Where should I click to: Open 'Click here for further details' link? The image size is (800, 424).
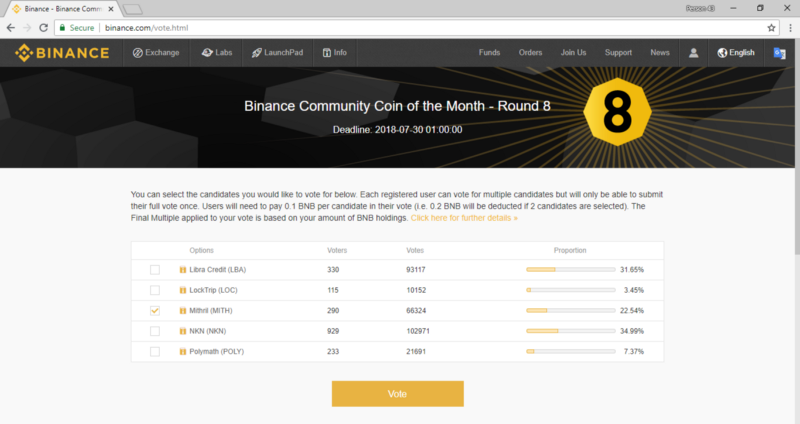coord(464,218)
